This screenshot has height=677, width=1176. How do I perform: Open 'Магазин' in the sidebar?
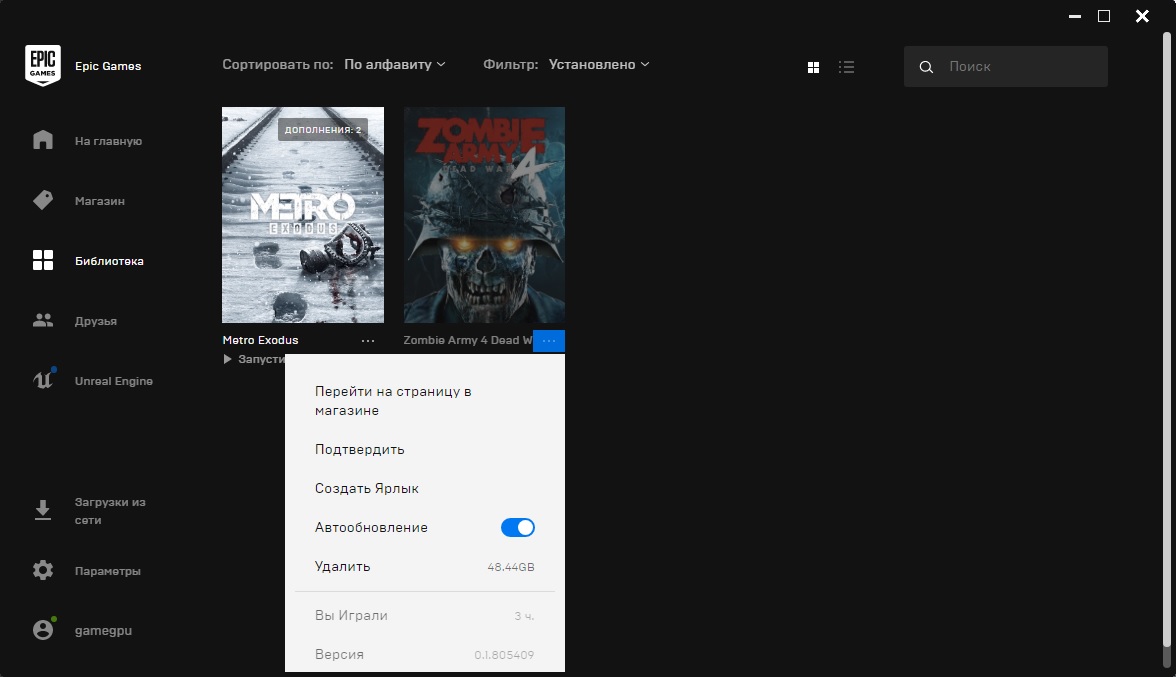click(x=100, y=201)
